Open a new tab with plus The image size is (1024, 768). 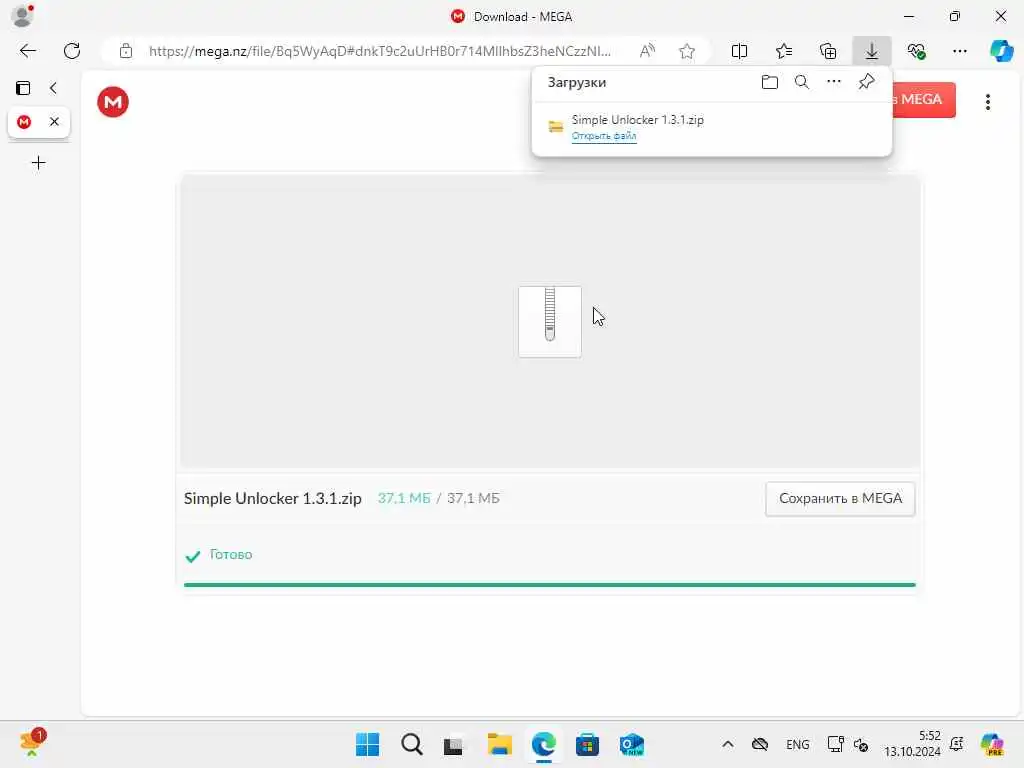coord(39,163)
